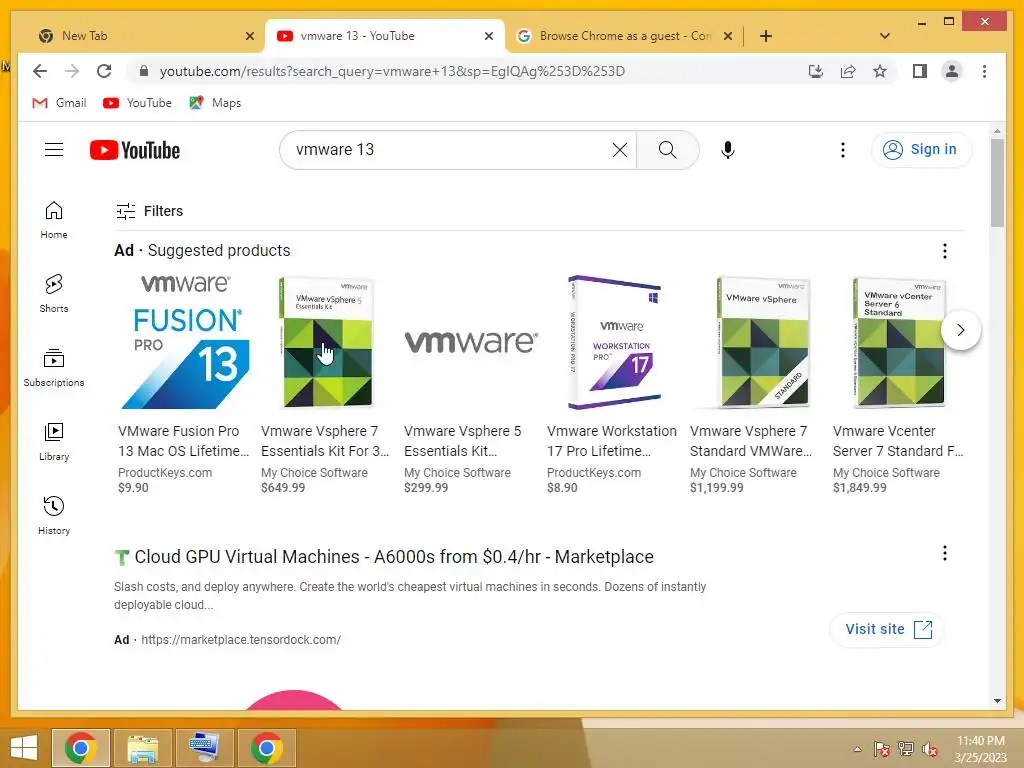Screen dimensions: 1024x768
Task: Open the YouTube hamburger guide menu
Action: tap(54, 150)
